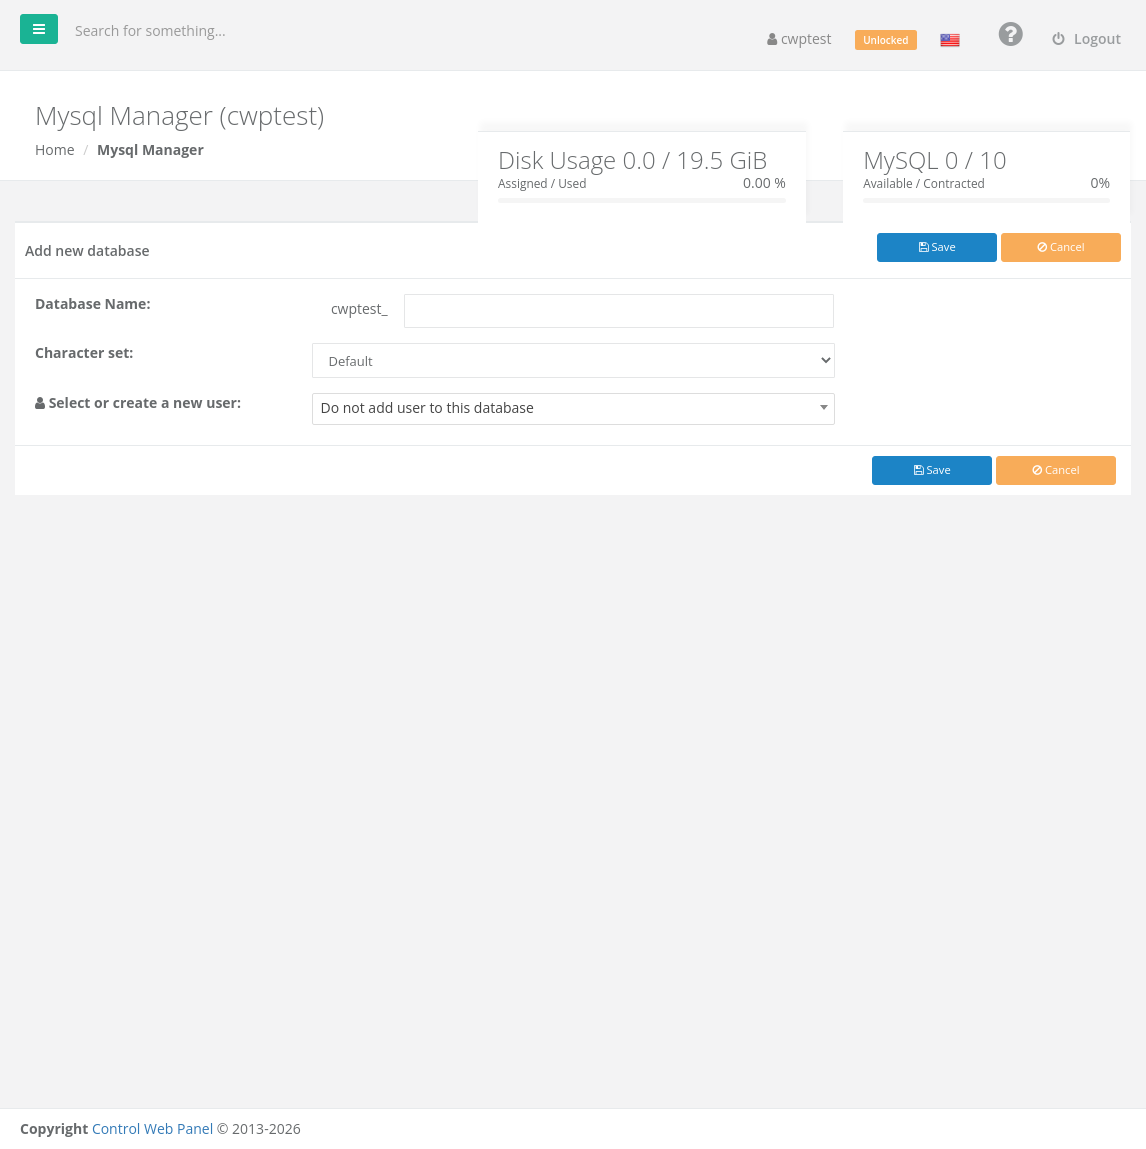Click the top Cancel button
The image size is (1146, 1149).
pyautogui.click(x=1060, y=247)
